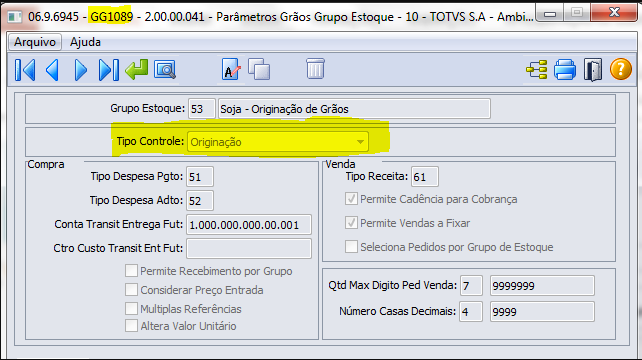This screenshot has width=642, height=360.
Task: Open the hierarchy tree icon
Action: pyautogui.click(x=537, y=70)
